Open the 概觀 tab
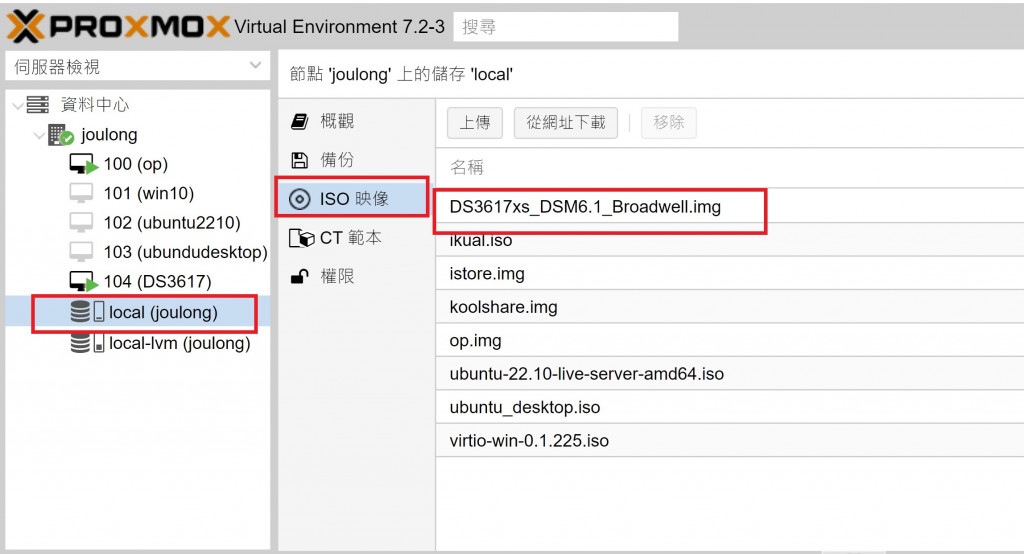 pyautogui.click(x=357, y=122)
